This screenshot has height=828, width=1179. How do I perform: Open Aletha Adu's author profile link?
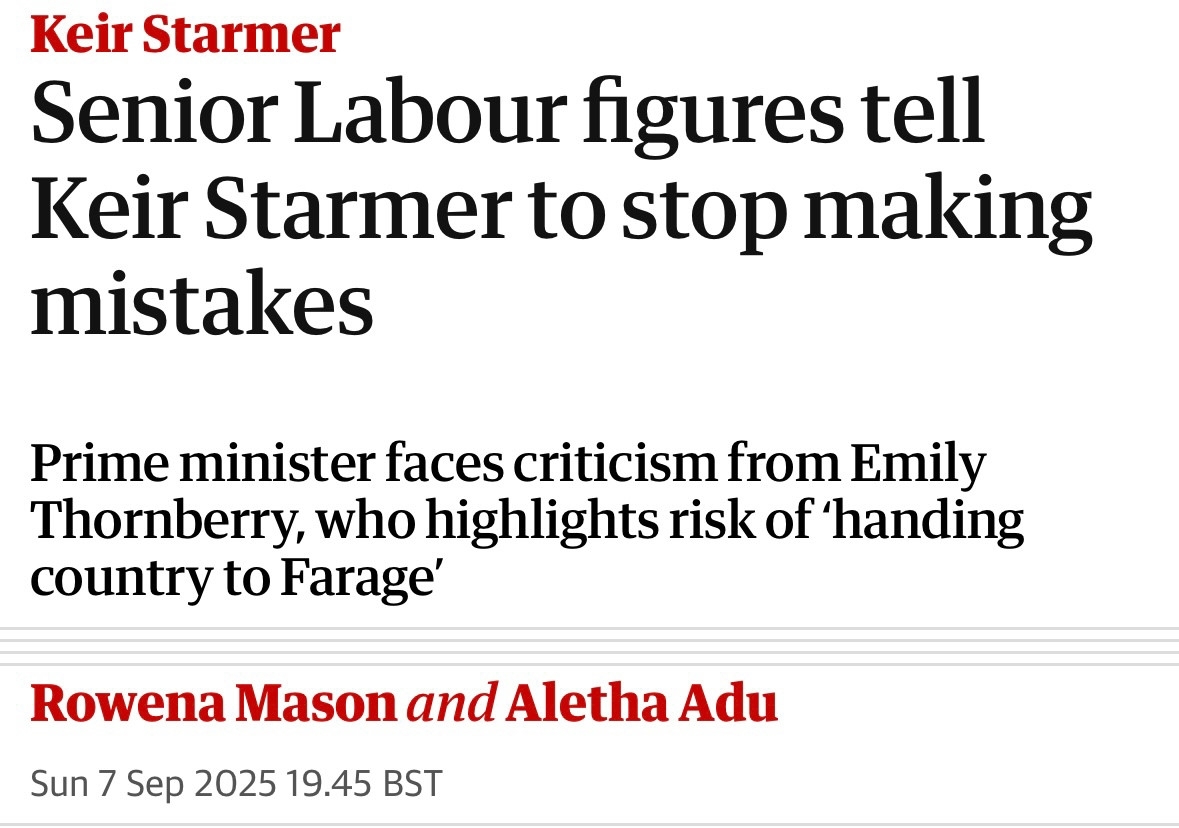(x=642, y=705)
